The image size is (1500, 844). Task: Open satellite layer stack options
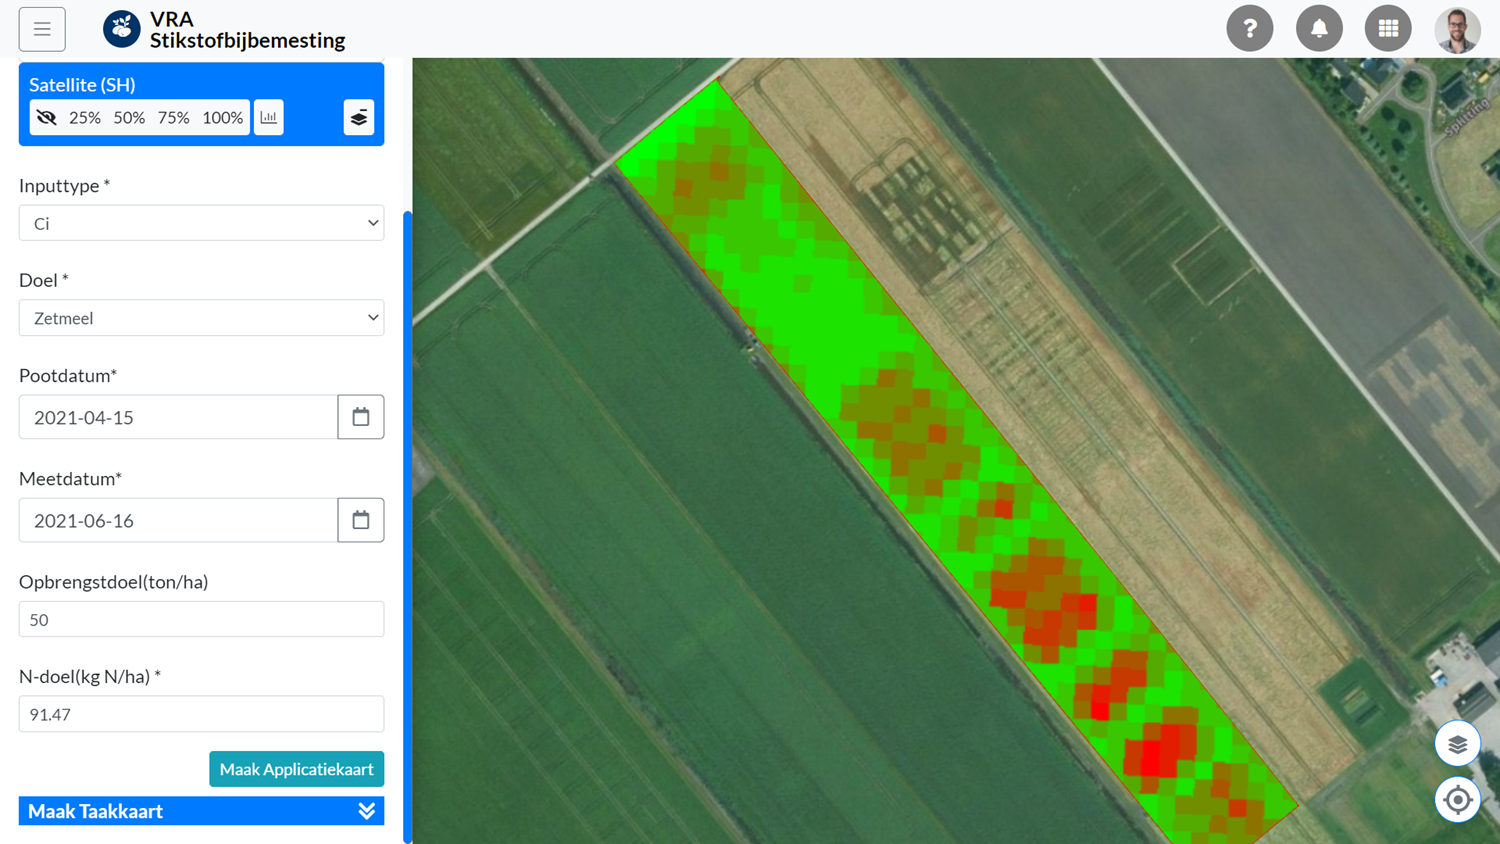click(x=359, y=117)
